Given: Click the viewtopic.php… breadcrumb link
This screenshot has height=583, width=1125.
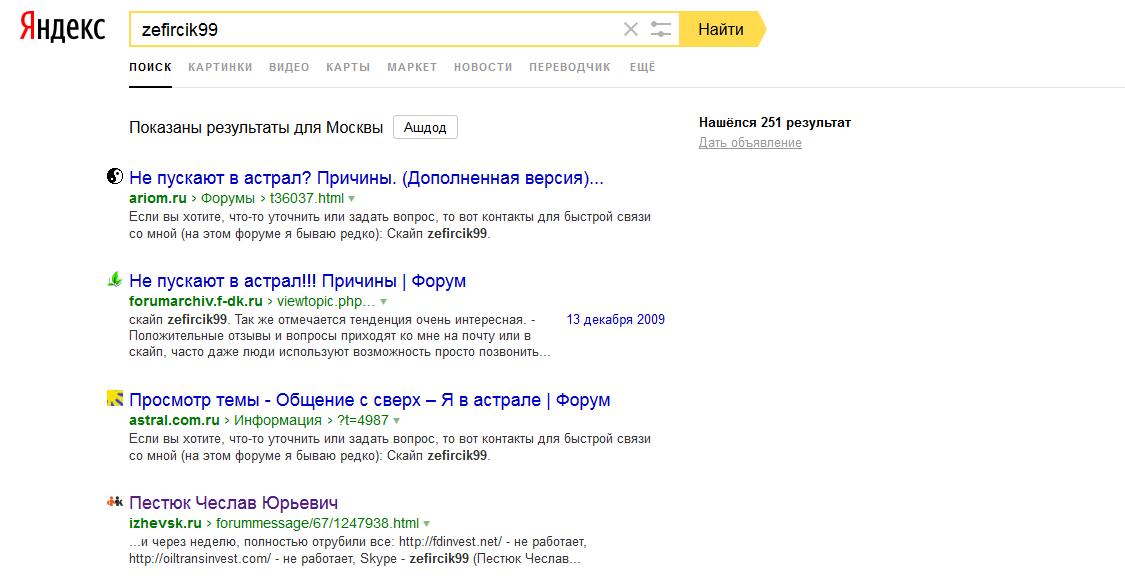Looking at the screenshot, I should coord(326,301).
